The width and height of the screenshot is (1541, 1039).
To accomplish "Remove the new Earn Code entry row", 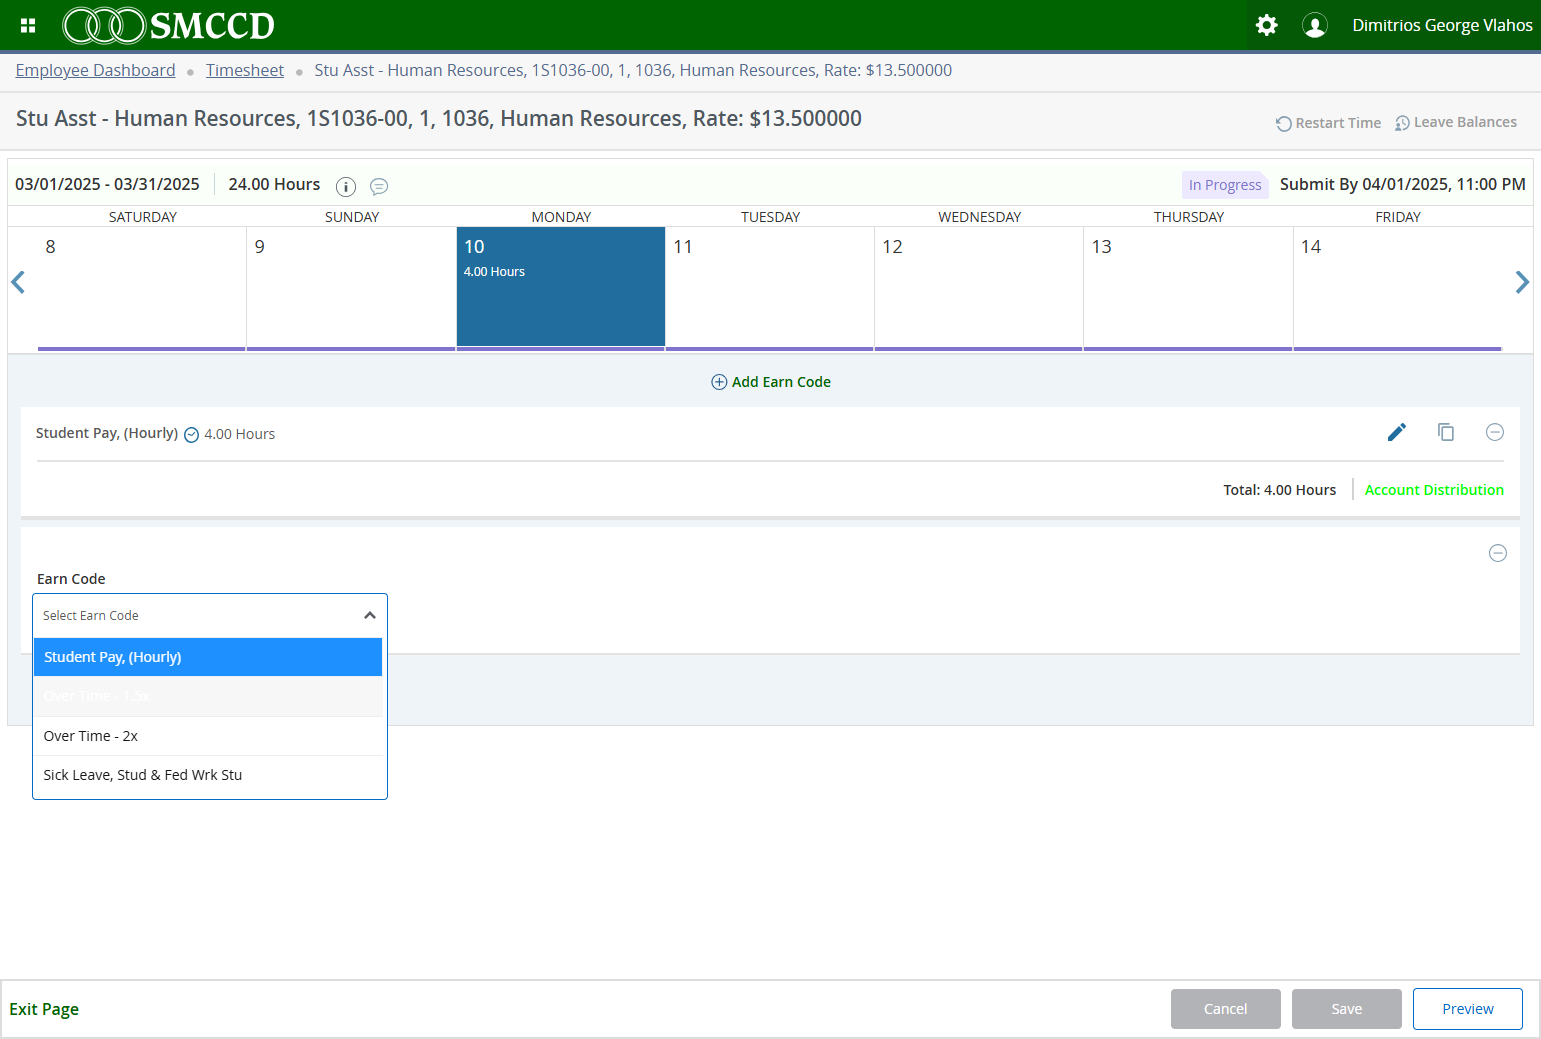I will pyautogui.click(x=1498, y=553).
